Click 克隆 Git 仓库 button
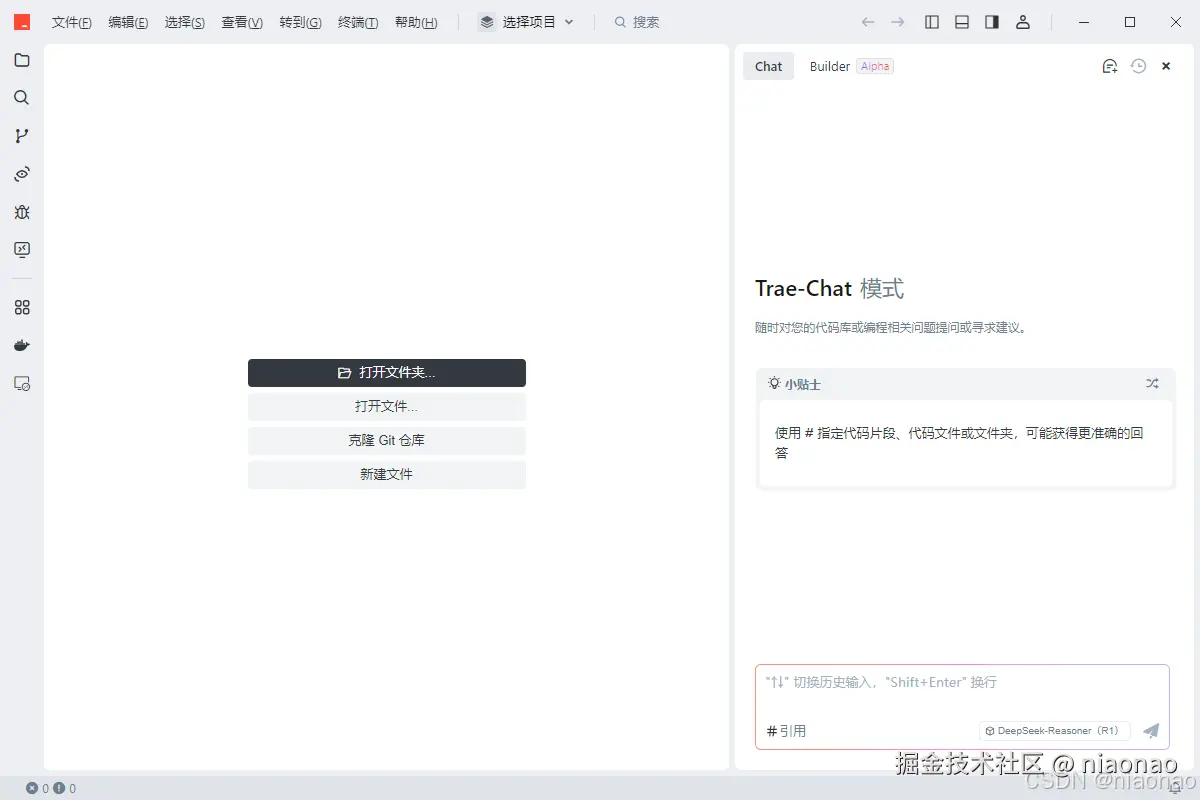The height and width of the screenshot is (800, 1200). click(x=387, y=440)
